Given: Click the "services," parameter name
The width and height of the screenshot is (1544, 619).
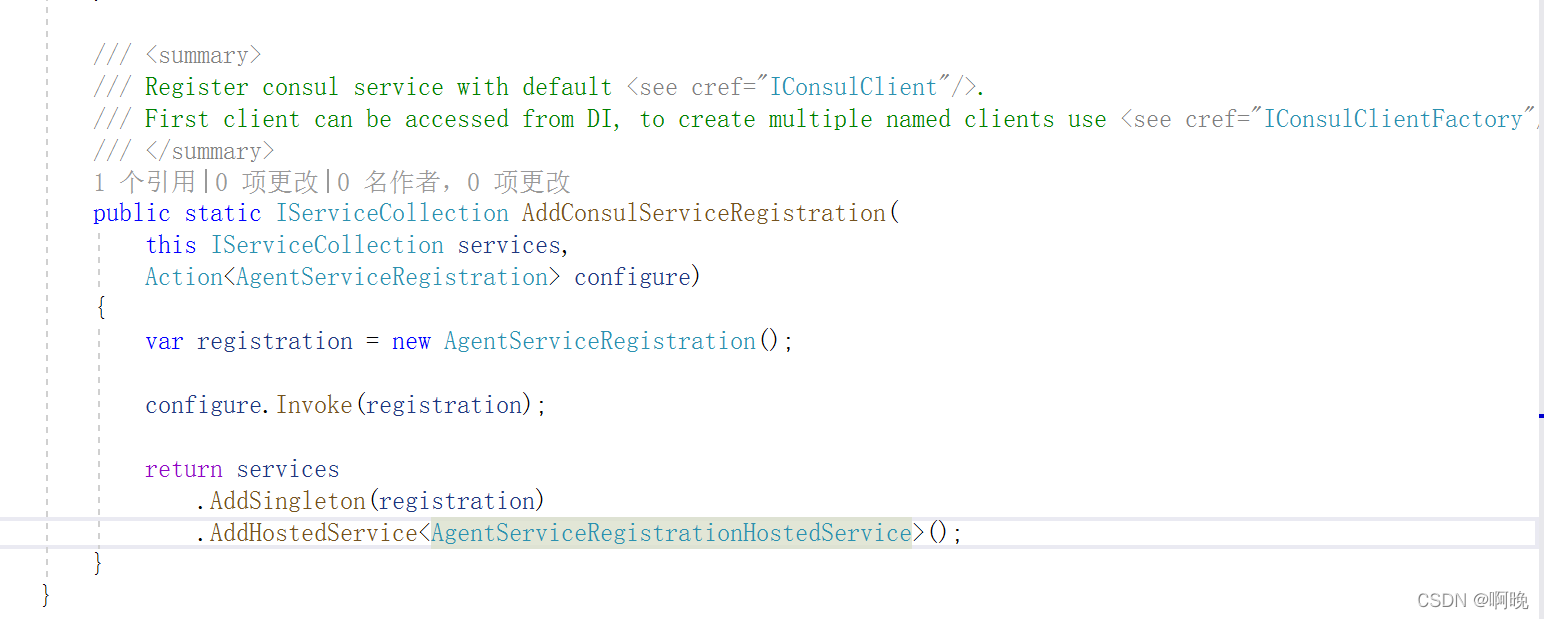Looking at the screenshot, I should point(514,245).
